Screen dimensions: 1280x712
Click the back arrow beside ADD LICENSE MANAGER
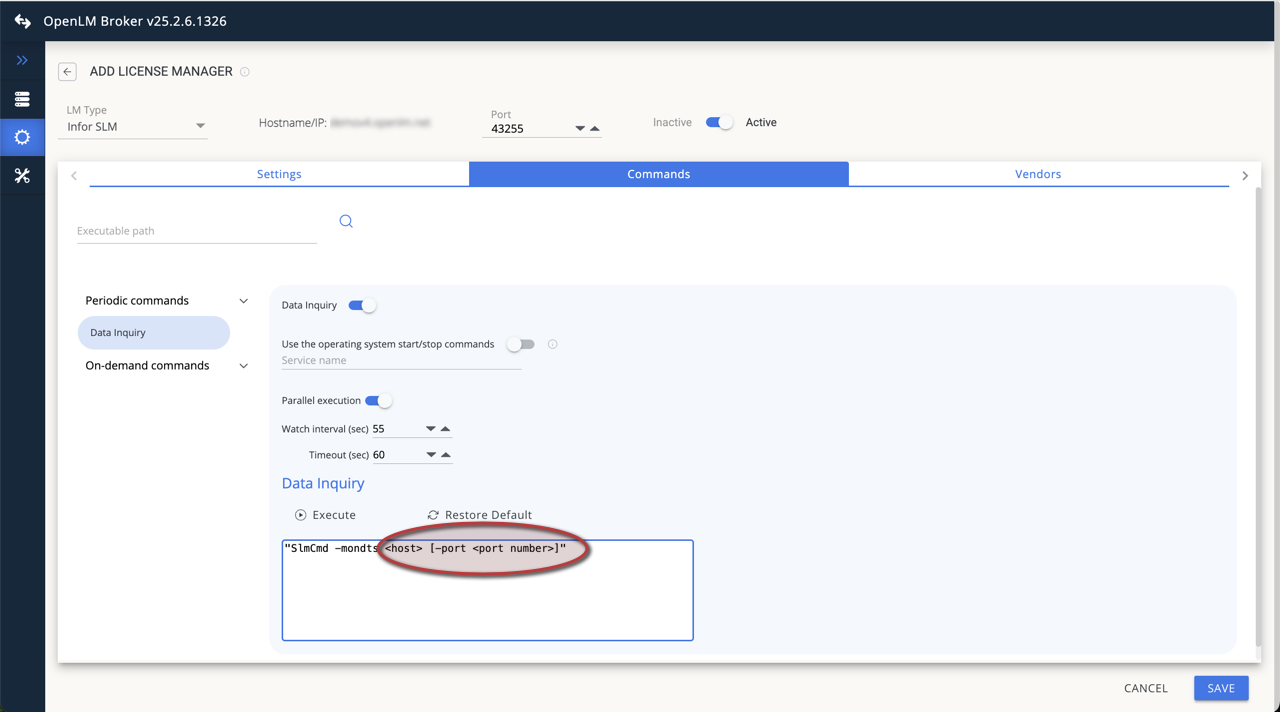coord(66,71)
